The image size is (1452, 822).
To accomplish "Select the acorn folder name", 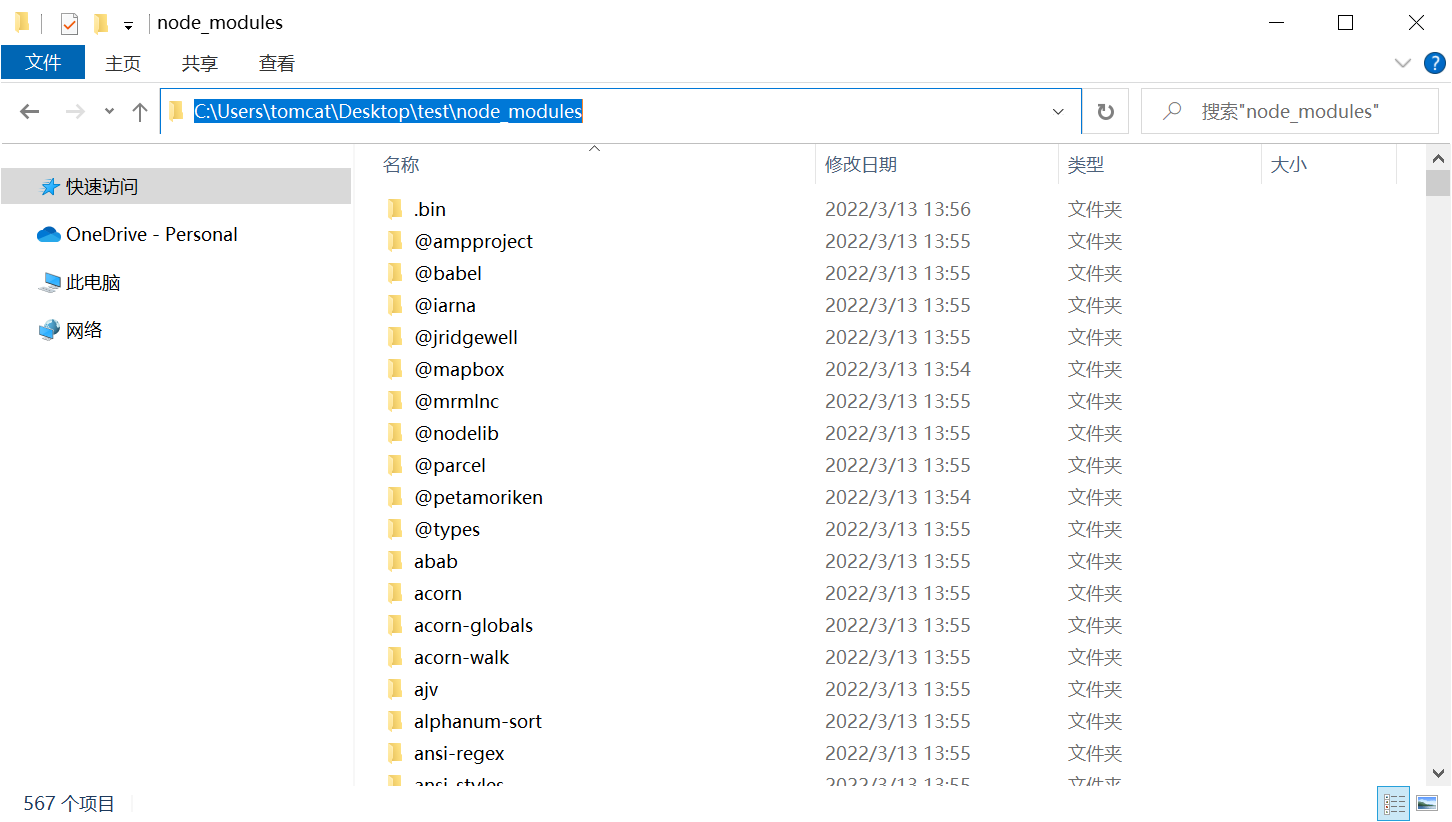I will (x=438, y=593).
